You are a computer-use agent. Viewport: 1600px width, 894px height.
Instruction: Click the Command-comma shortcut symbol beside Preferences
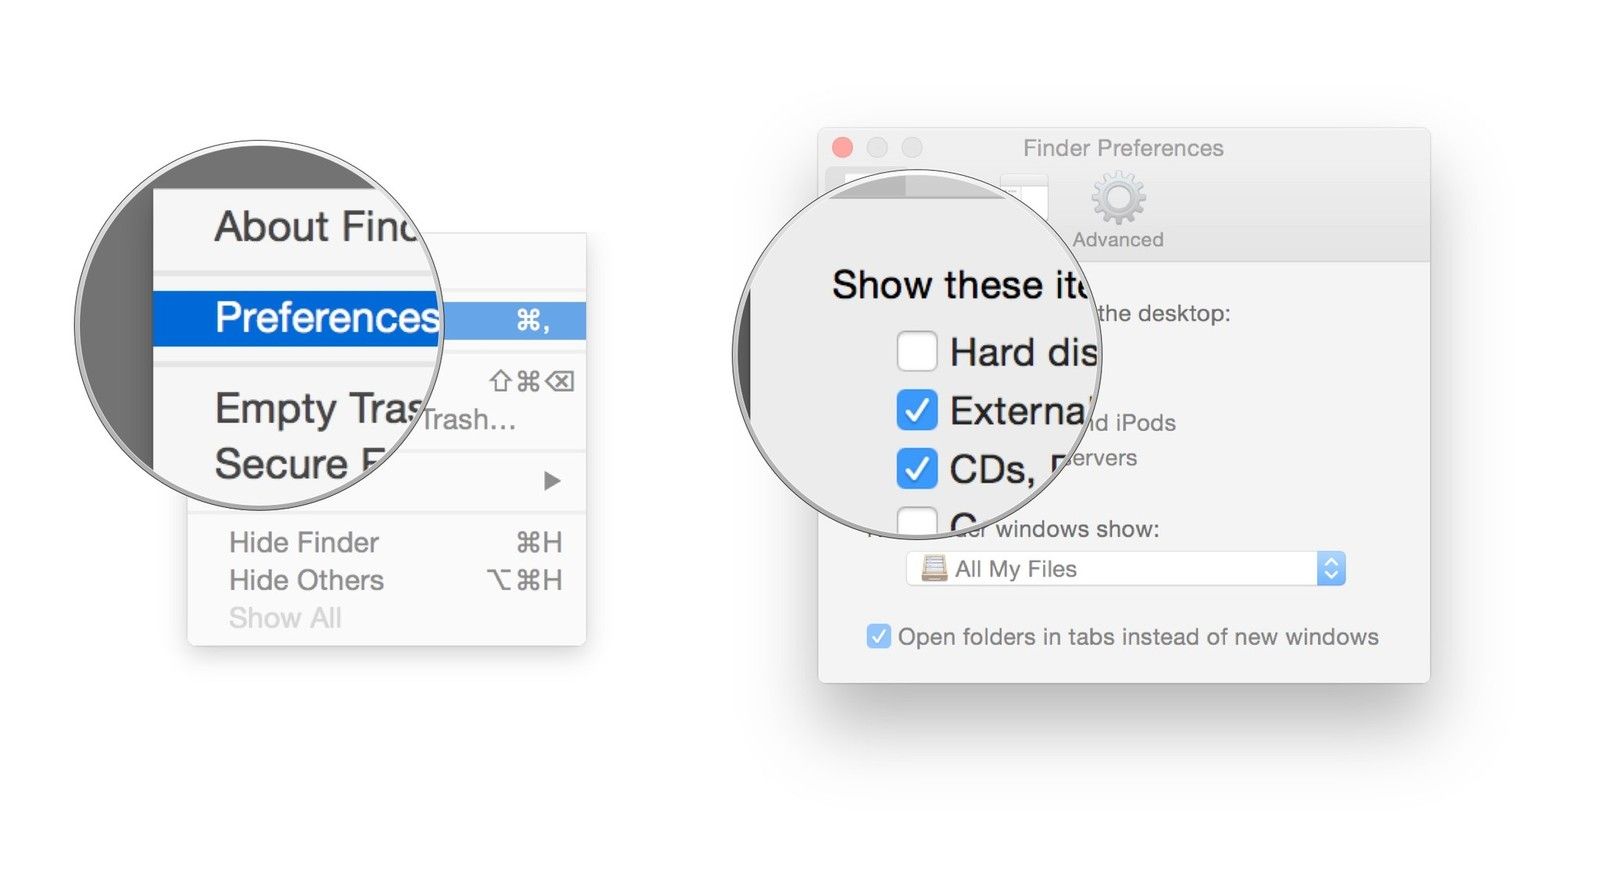tap(533, 320)
